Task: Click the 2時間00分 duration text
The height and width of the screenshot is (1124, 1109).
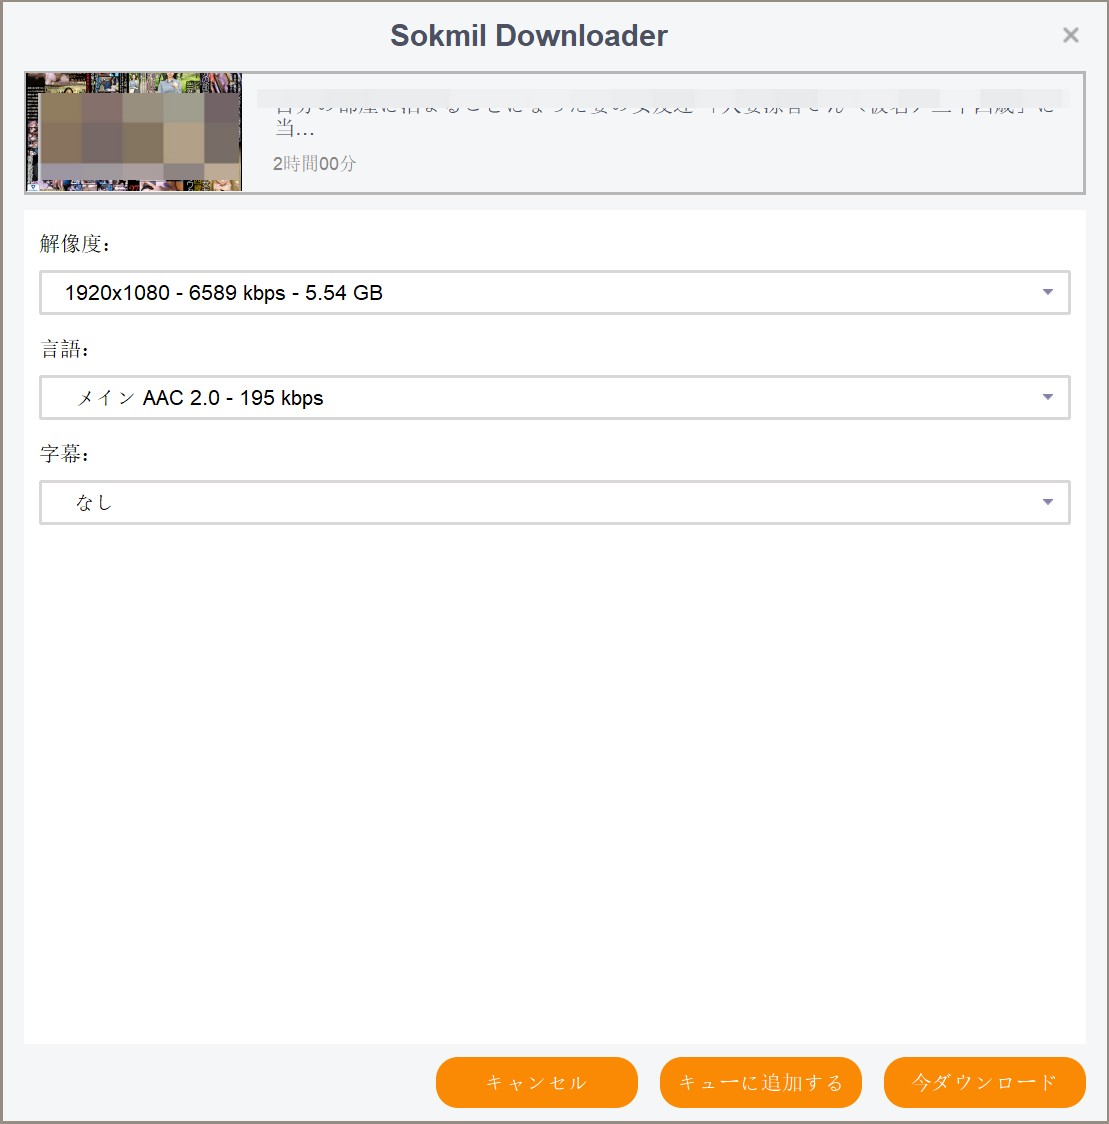Action: 314,163
